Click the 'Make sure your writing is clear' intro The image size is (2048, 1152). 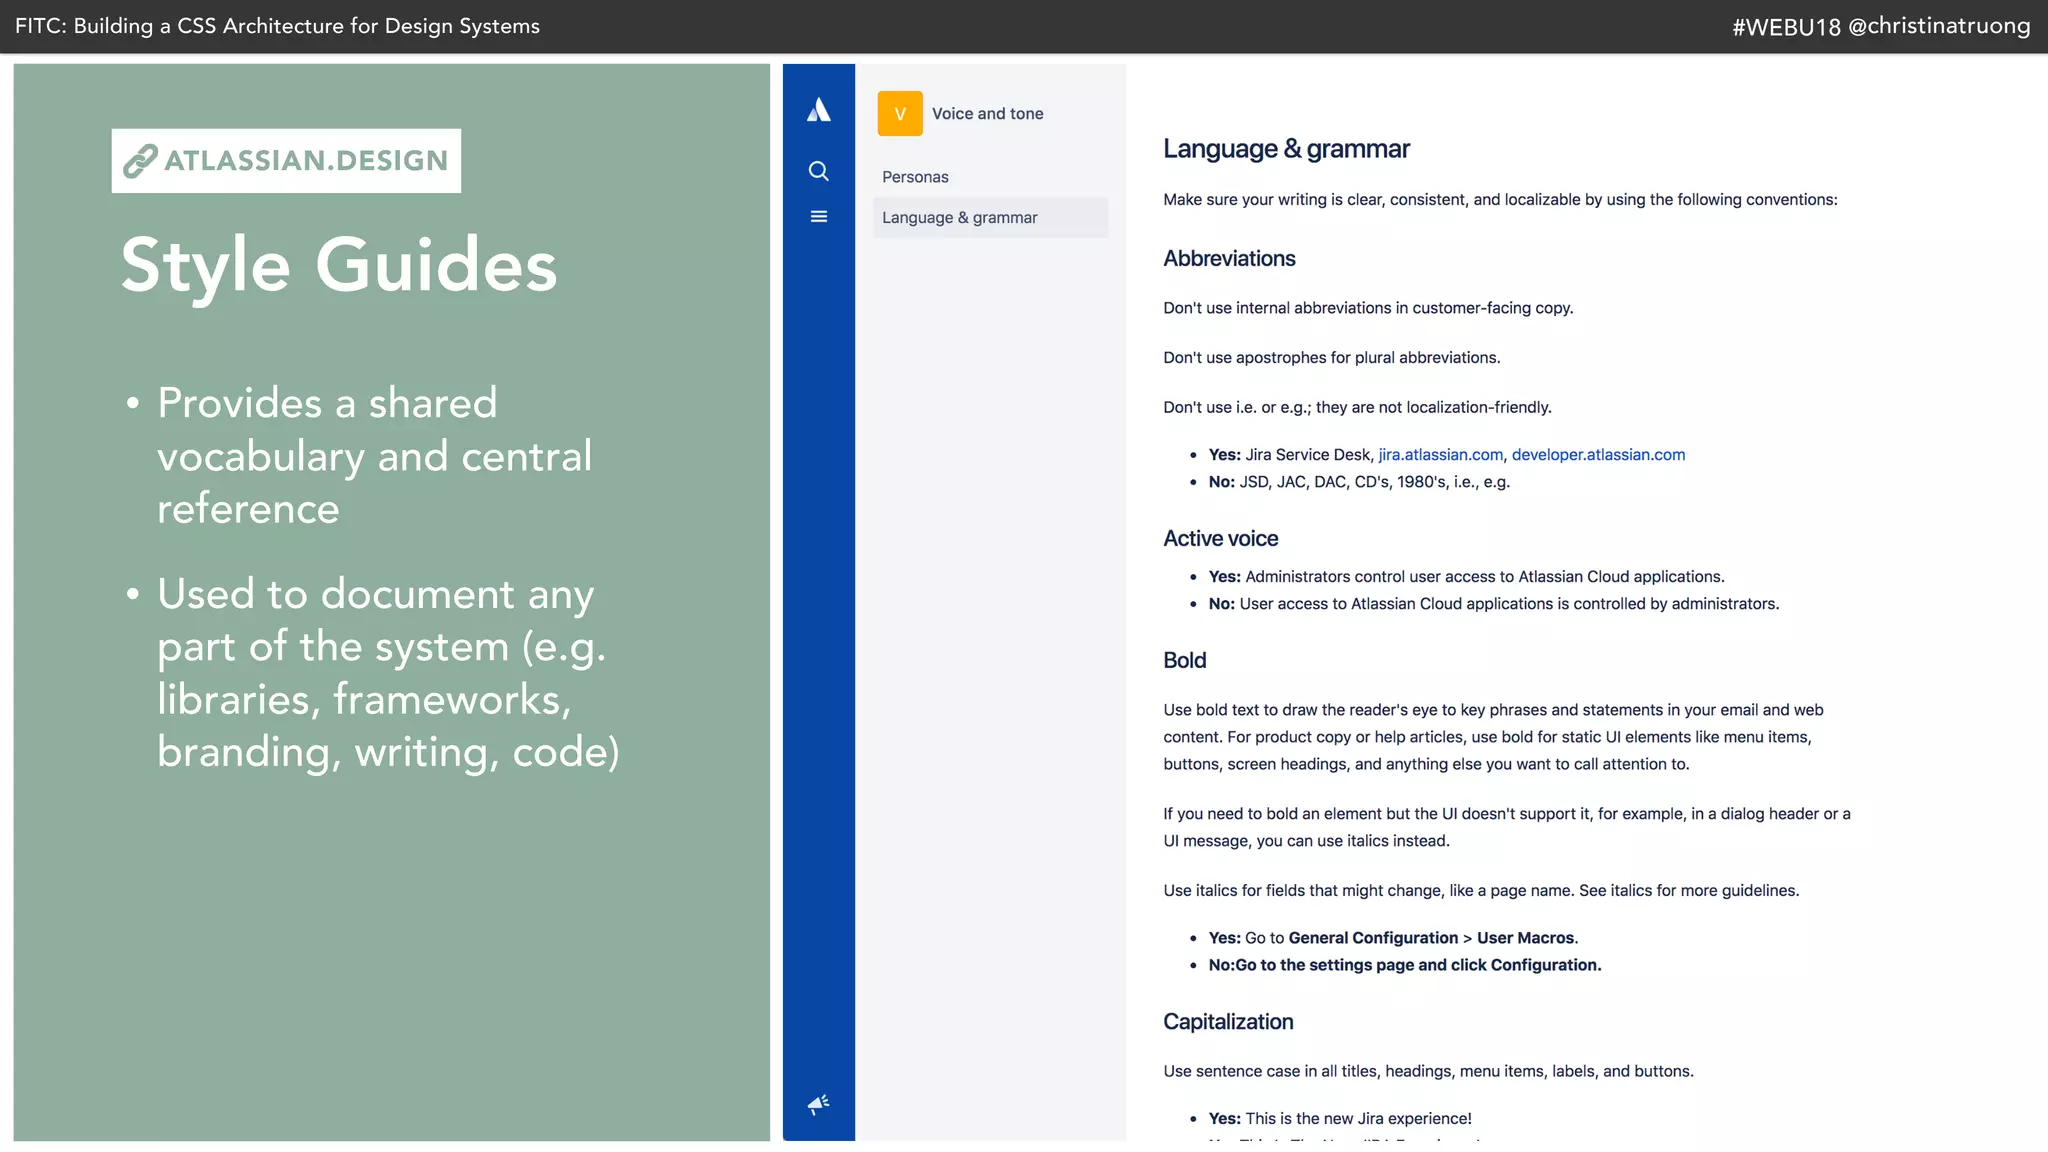click(x=1500, y=200)
